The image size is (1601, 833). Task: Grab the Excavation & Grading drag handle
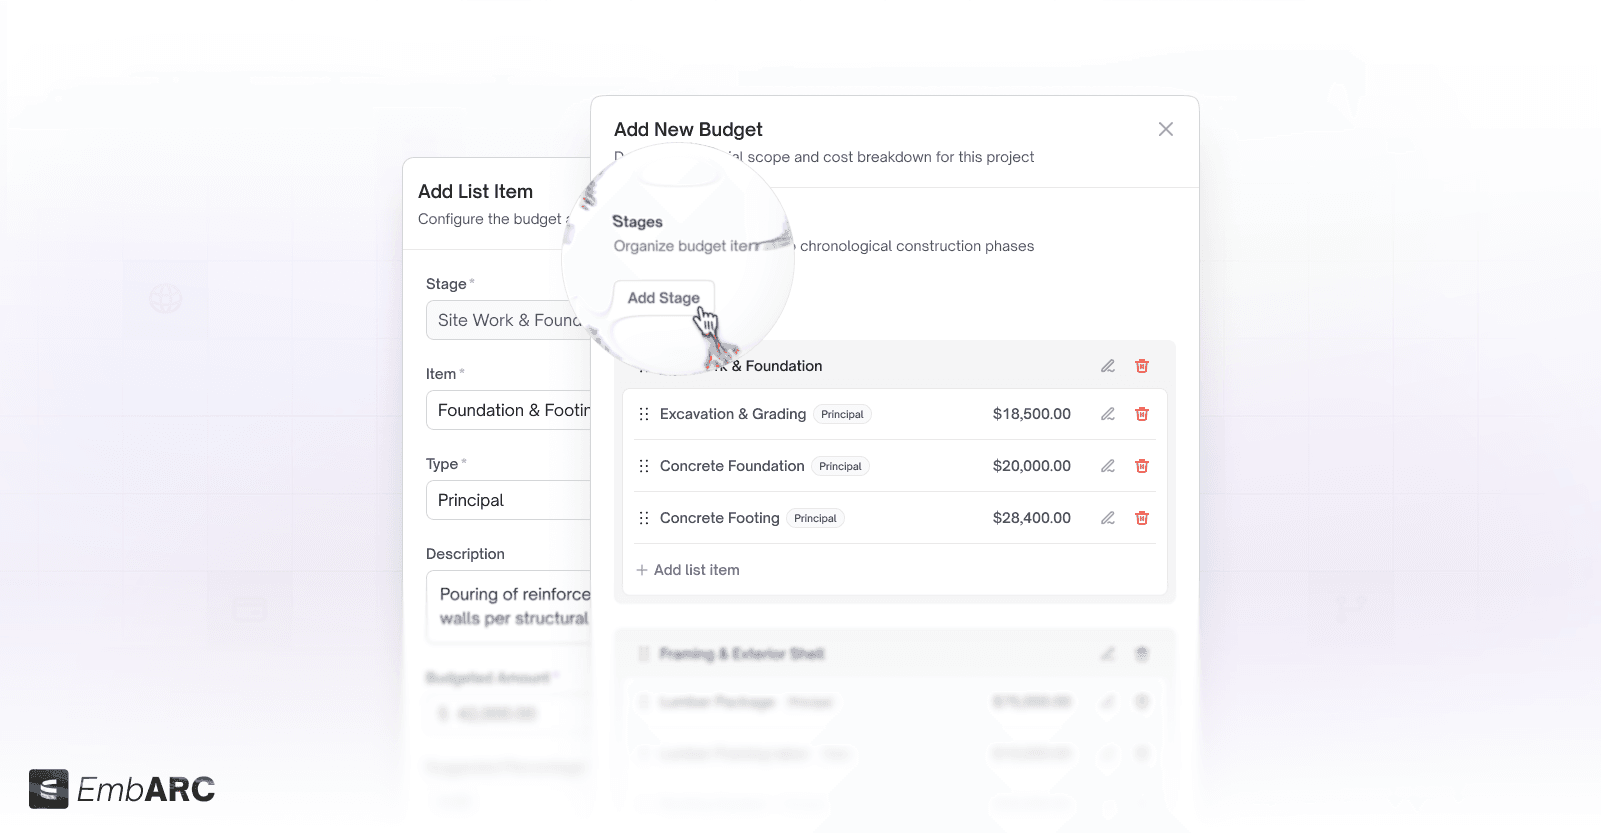click(x=644, y=413)
